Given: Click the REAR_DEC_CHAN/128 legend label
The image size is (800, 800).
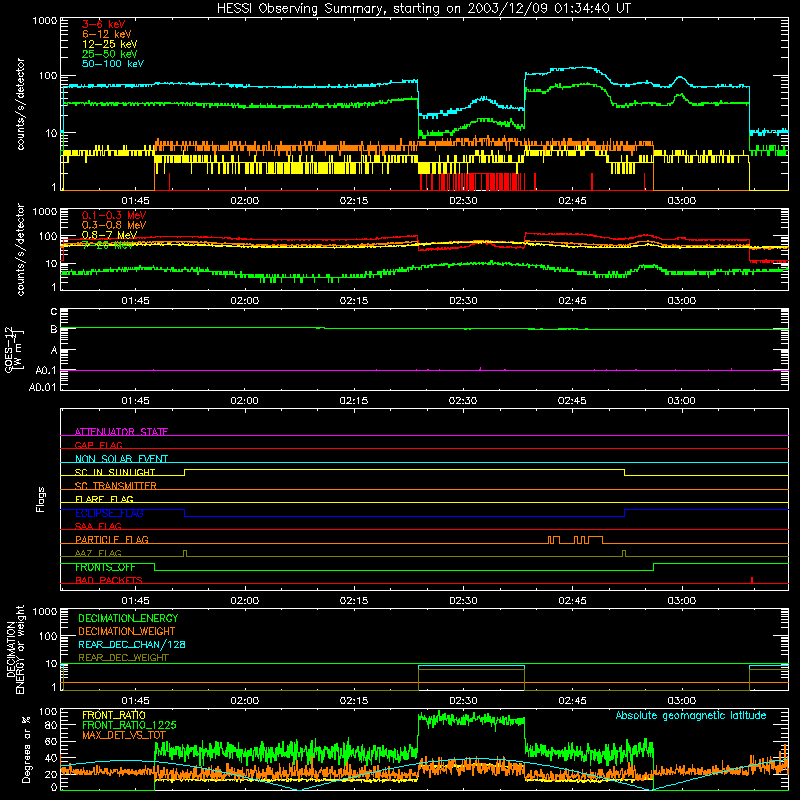Looking at the screenshot, I should coord(132,645).
